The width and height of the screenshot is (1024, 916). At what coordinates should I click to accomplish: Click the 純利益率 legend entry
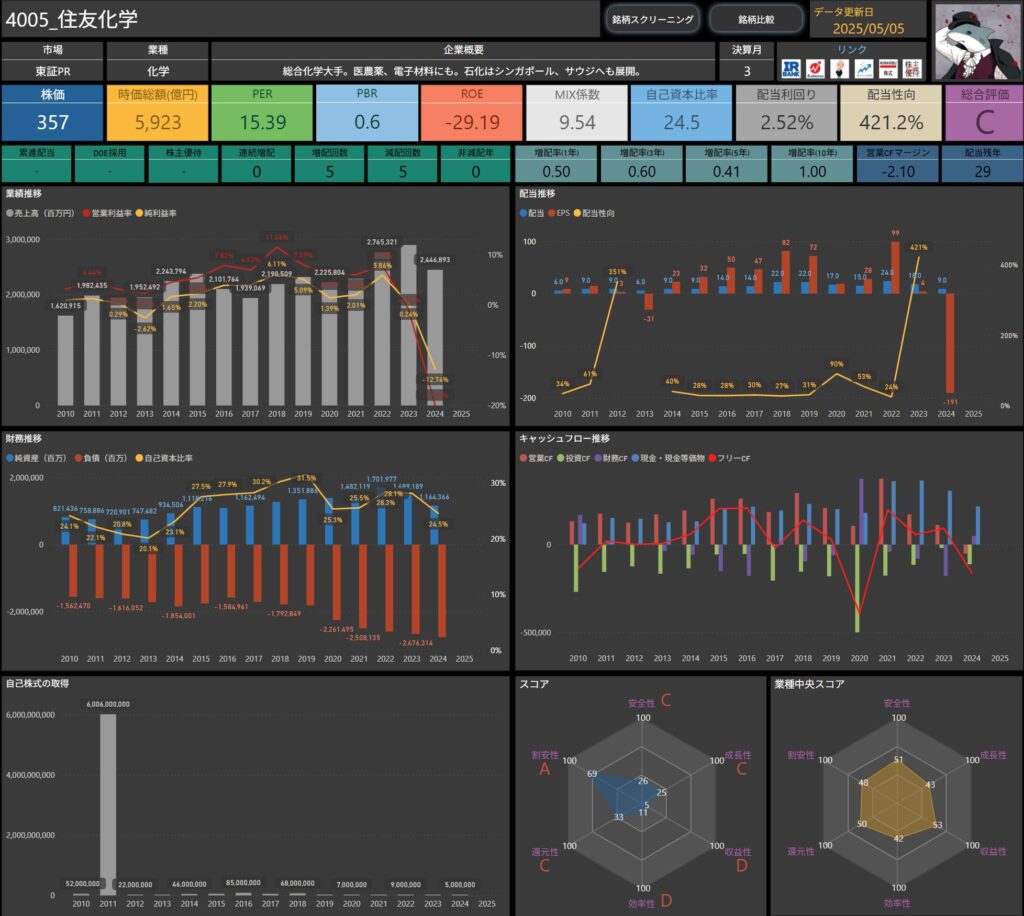pyautogui.click(x=156, y=213)
